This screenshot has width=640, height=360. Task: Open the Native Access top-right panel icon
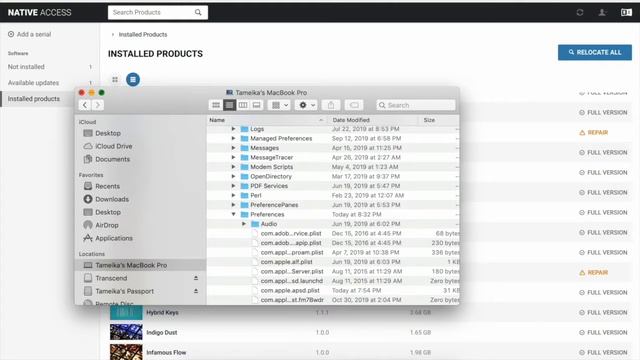(x=626, y=12)
